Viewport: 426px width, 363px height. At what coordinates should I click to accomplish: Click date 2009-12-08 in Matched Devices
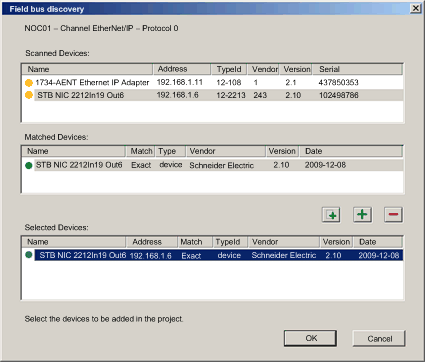click(325, 165)
